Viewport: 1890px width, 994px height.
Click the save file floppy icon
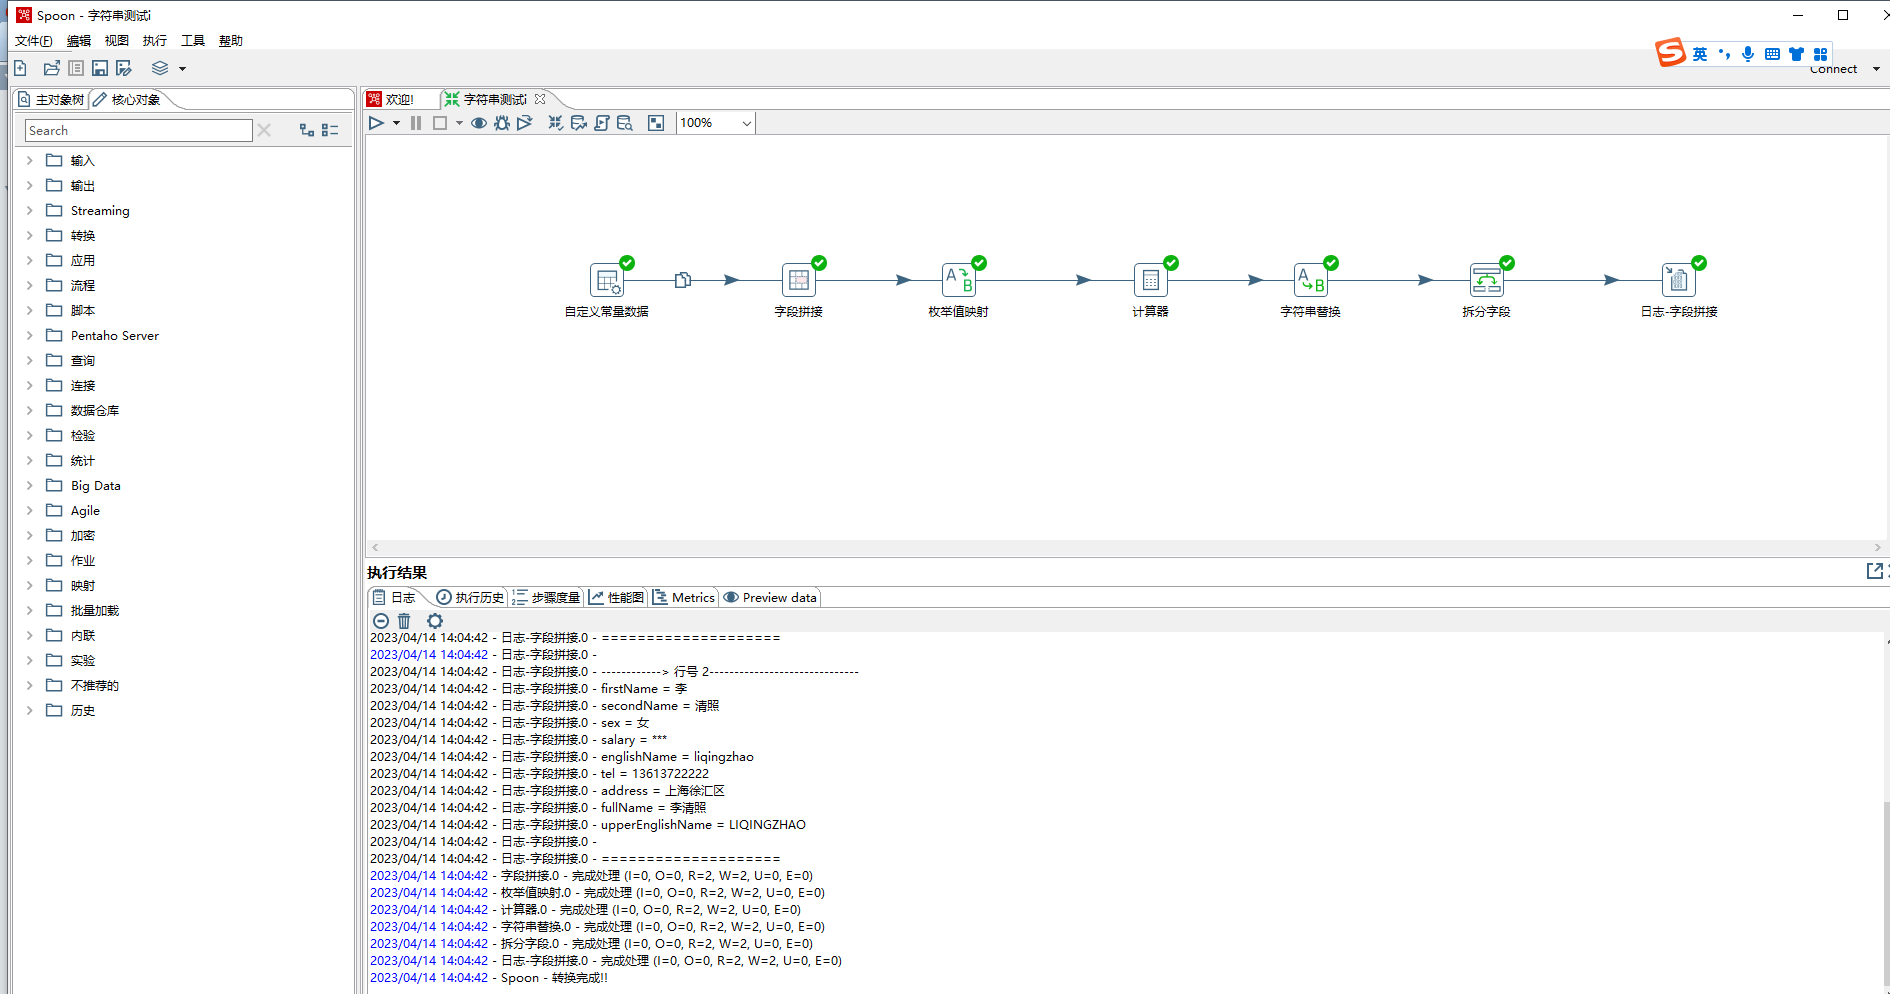point(100,68)
